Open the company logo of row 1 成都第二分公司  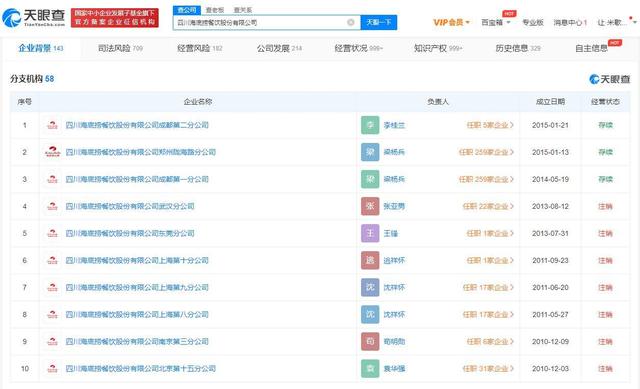[52, 125]
